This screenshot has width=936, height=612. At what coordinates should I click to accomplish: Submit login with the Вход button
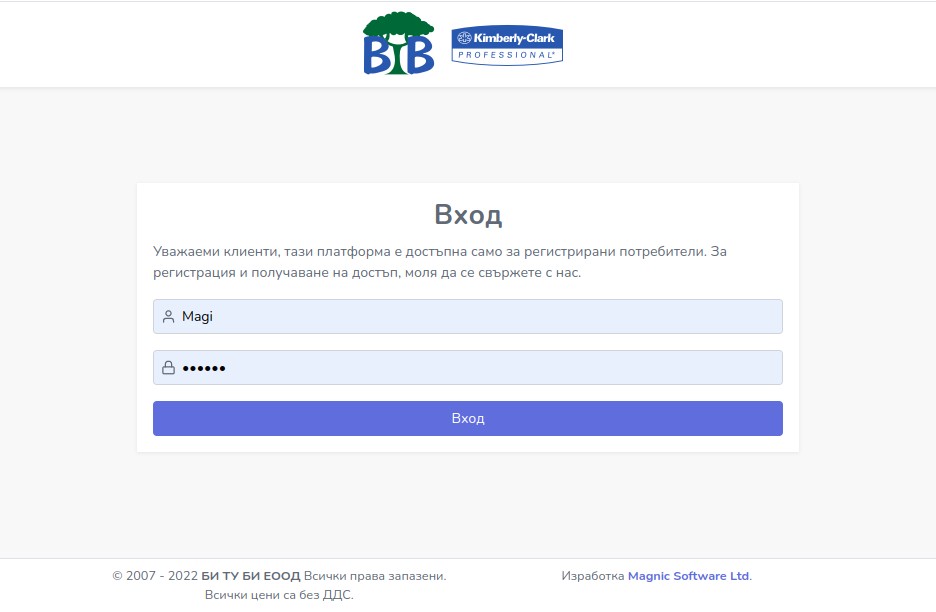[467, 419]
